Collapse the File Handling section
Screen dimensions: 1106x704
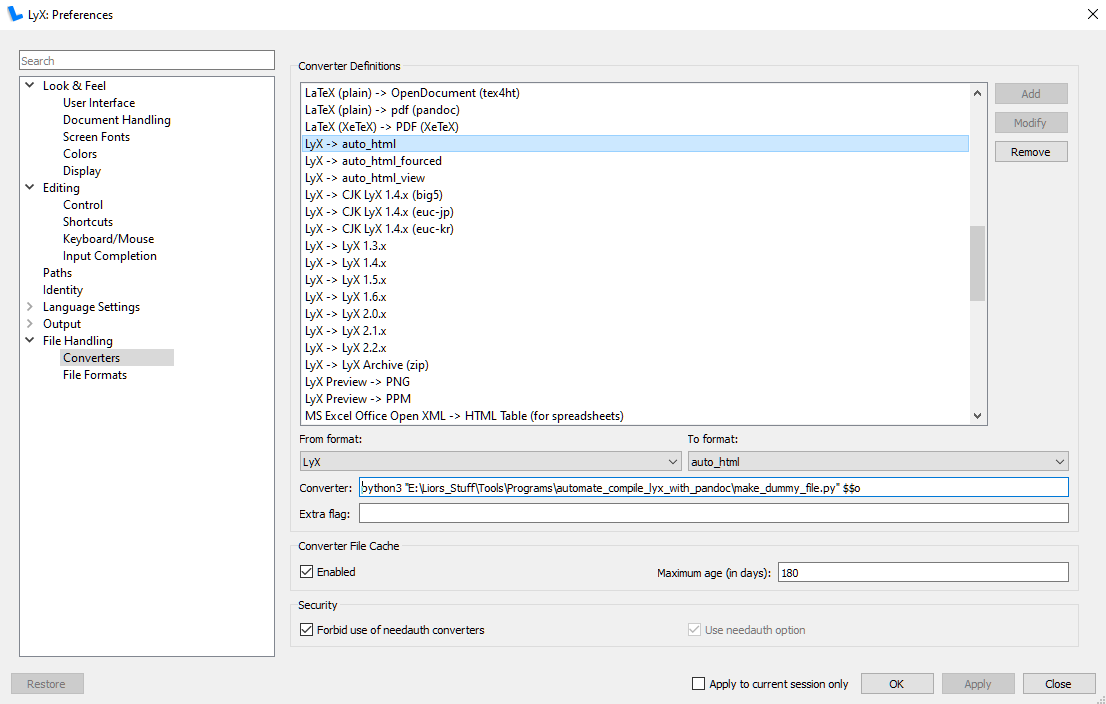[30, 341]
